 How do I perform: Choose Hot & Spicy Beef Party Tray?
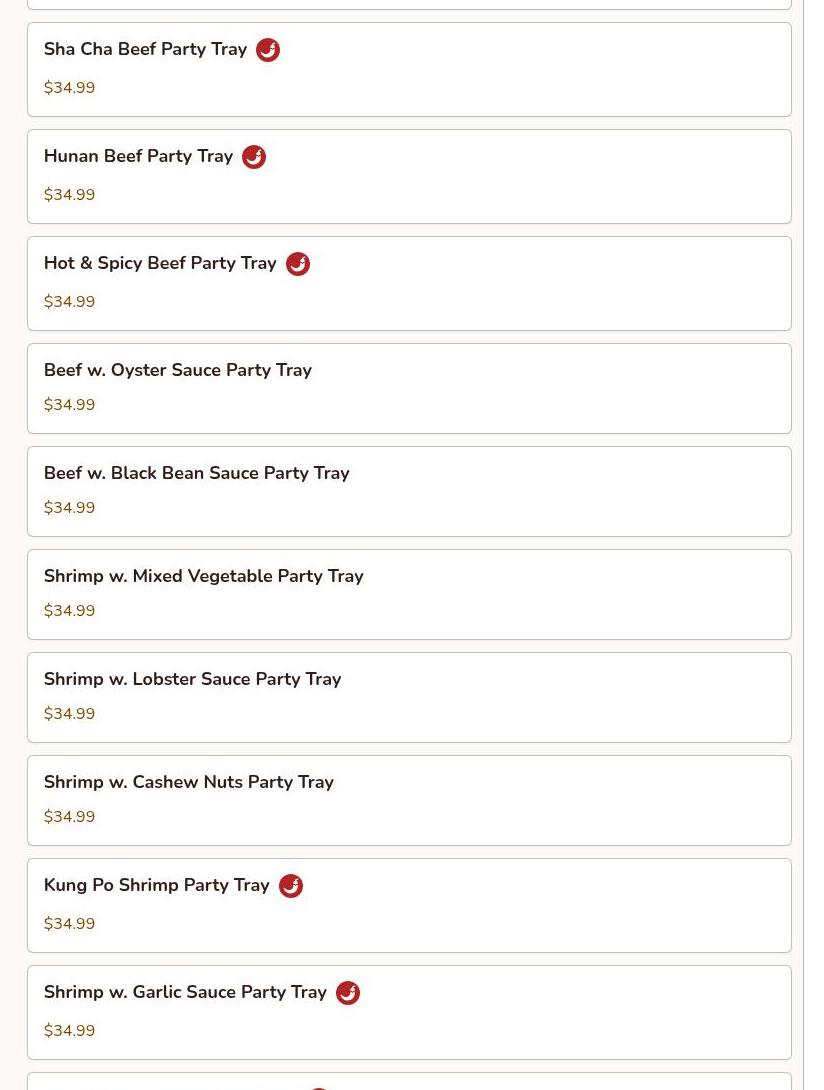pyautogui.click(x=160, y=264)
